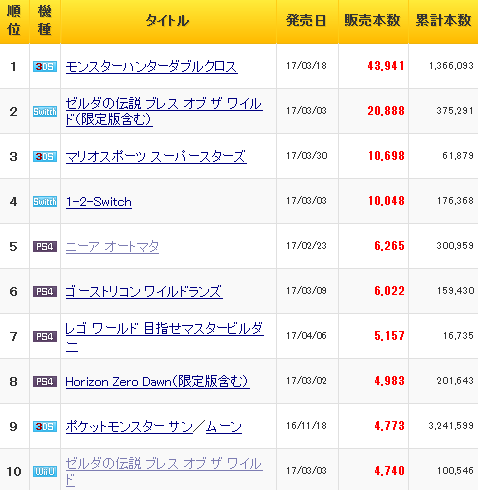Click sales figure 4,773

pyautogui.click(x=389, y=426)
